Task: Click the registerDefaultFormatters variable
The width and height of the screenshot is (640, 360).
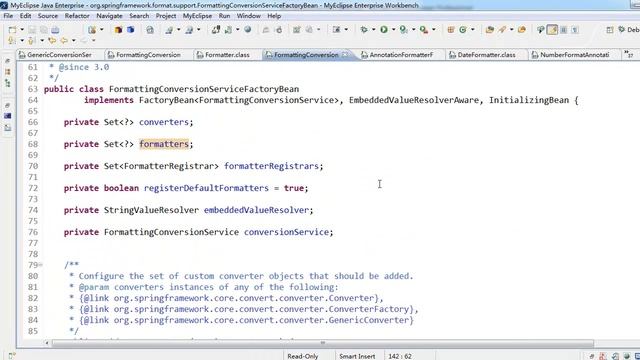Action: click(206, 188)
